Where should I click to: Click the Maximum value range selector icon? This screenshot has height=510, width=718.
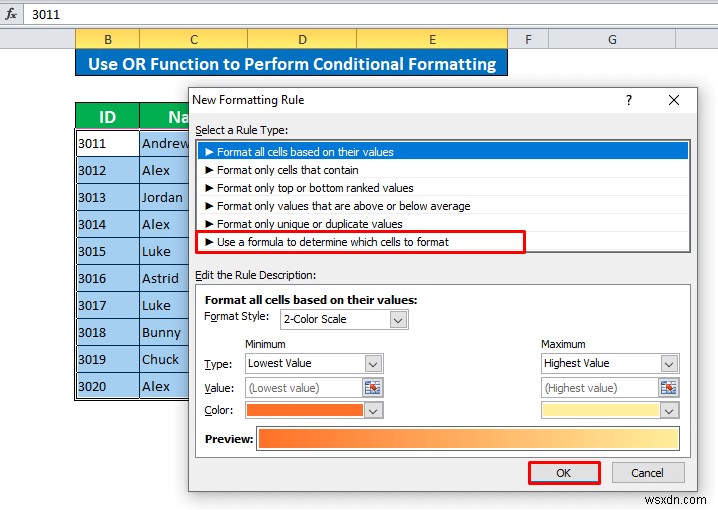(x=668, y=388)
